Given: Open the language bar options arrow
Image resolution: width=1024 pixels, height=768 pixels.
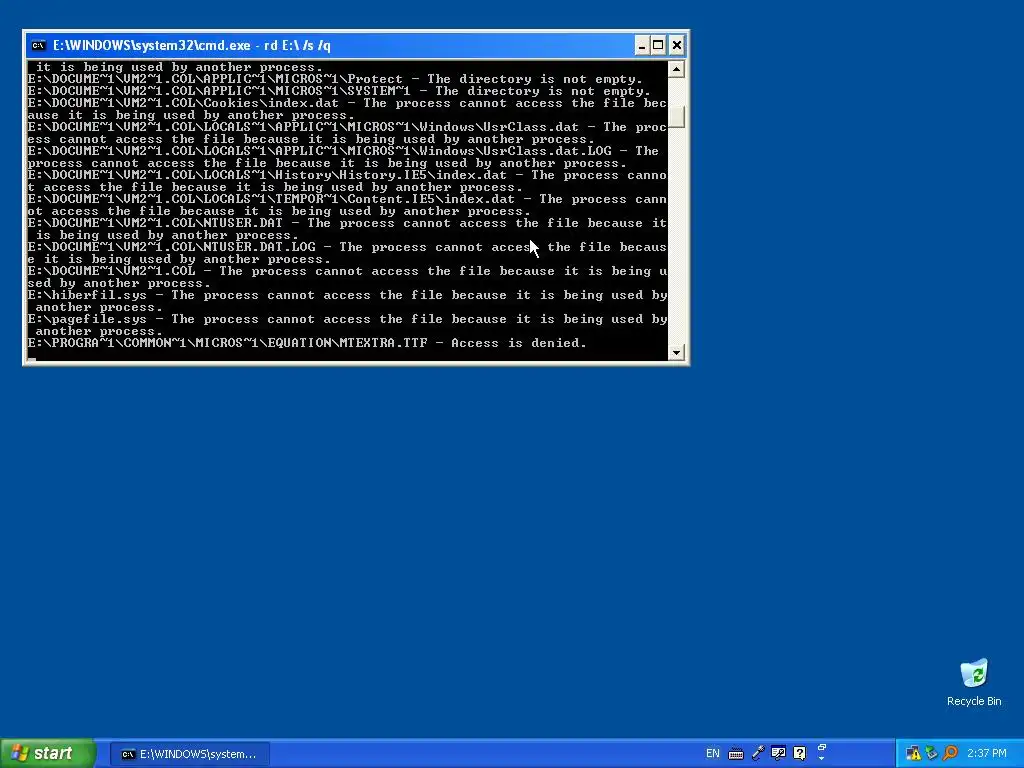Looking at the screenshot, I should (822, 759).
